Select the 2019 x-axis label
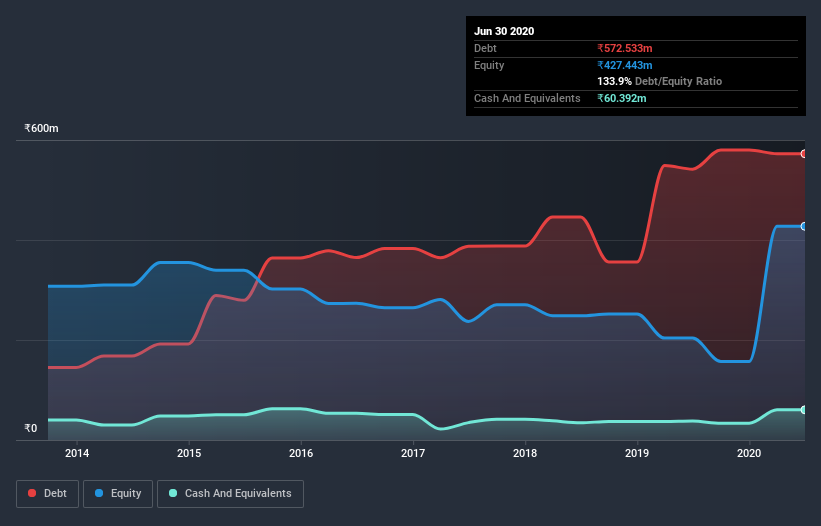This screenshot has width=821, height=526. click(637, 453)
